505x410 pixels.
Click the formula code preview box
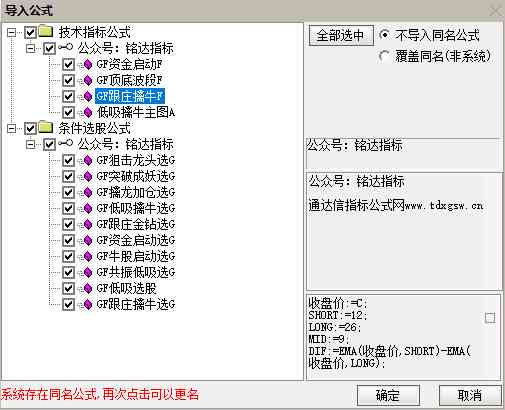click(x=404, y=336)
